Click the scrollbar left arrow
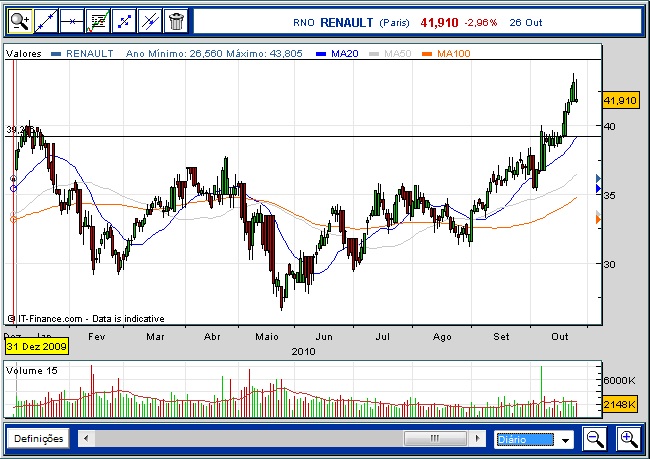Viewport: 650px width, 459px height. (86, 438)
